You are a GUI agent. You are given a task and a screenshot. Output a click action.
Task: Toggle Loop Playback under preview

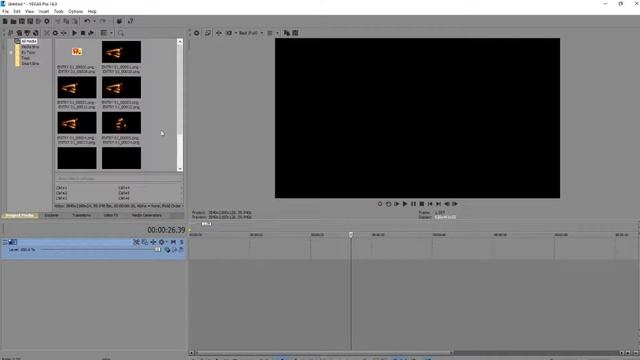point(388,204)
